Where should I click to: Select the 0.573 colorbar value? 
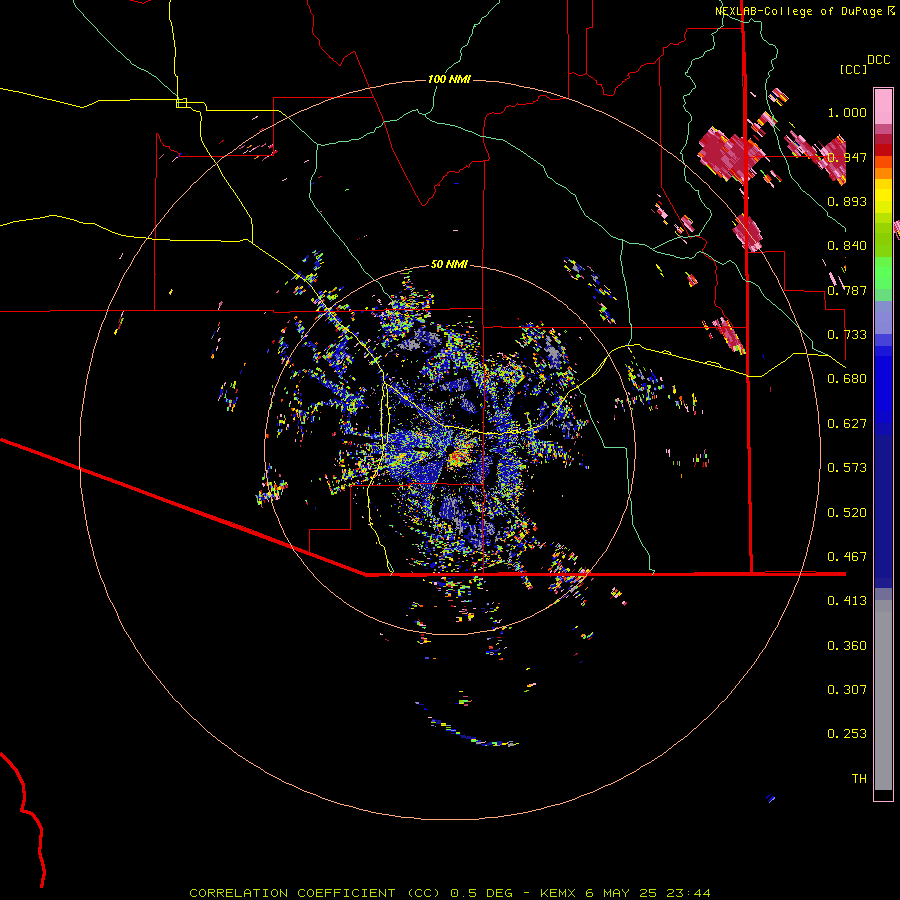(847, 468)
